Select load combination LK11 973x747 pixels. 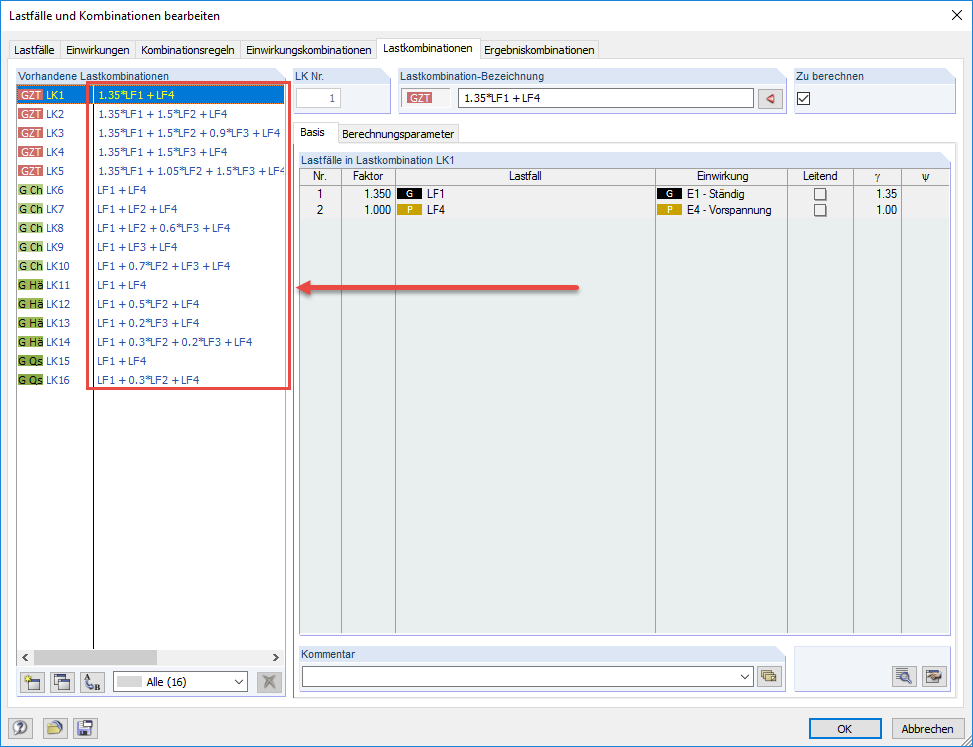click(151, 285)
